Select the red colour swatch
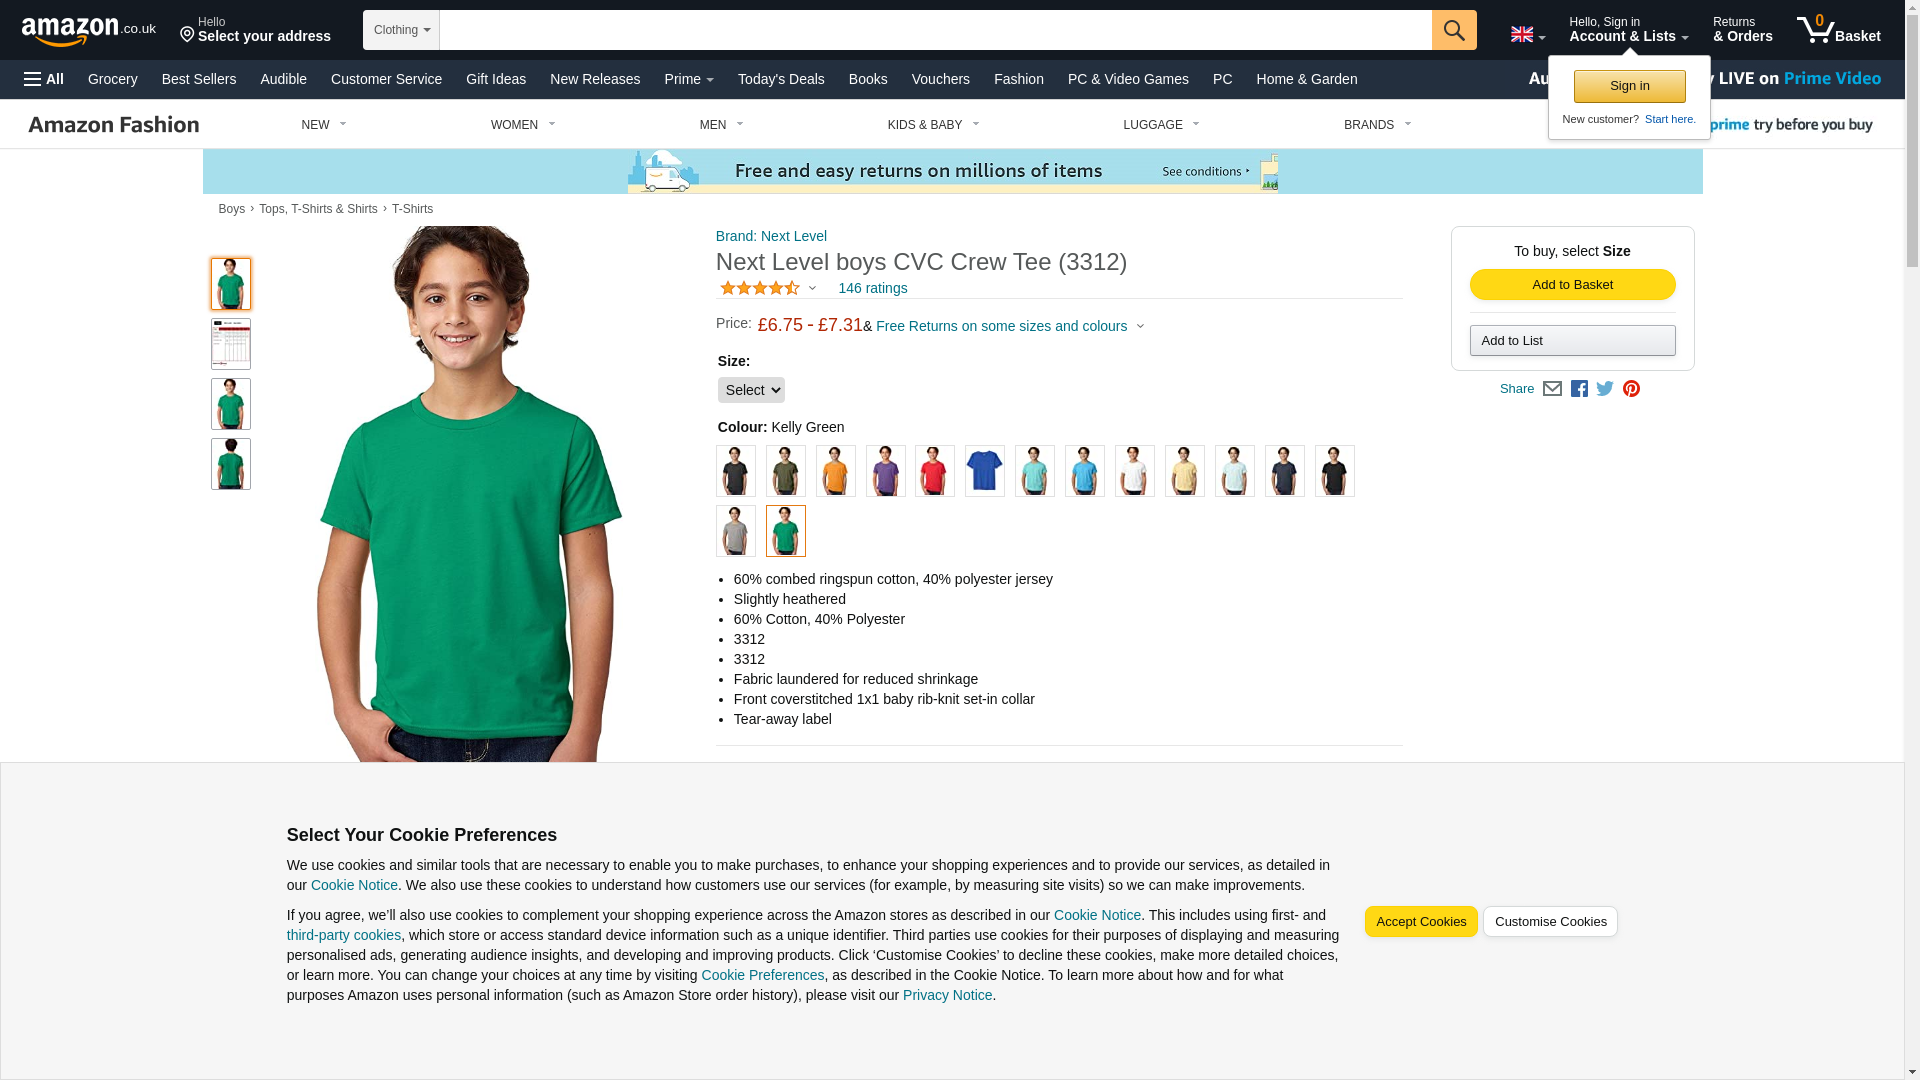The image size is (1920, 1080). pyautogui.click(x=935, y=471)
